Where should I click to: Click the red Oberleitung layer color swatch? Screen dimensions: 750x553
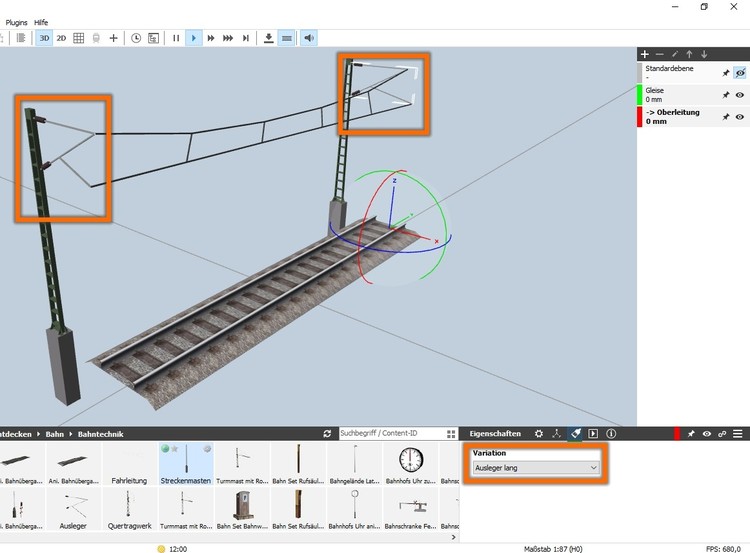640,117
